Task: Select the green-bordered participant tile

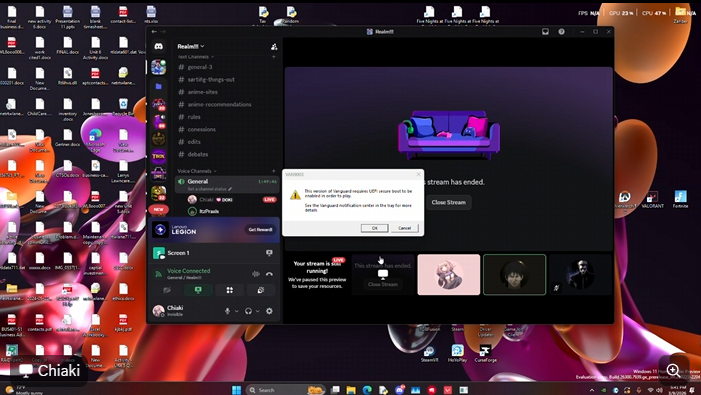Action: coord(515,275)
